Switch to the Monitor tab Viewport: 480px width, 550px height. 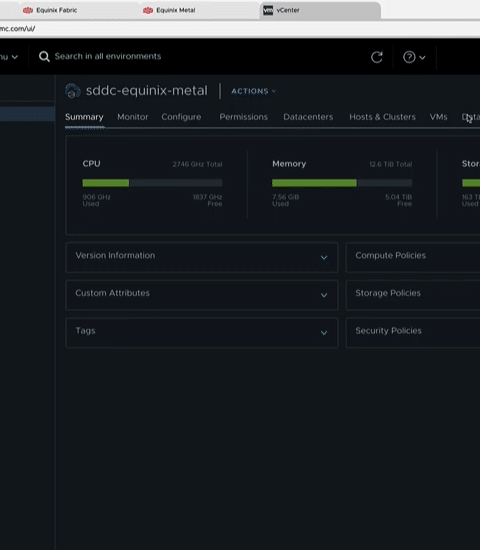click(133, 117)
